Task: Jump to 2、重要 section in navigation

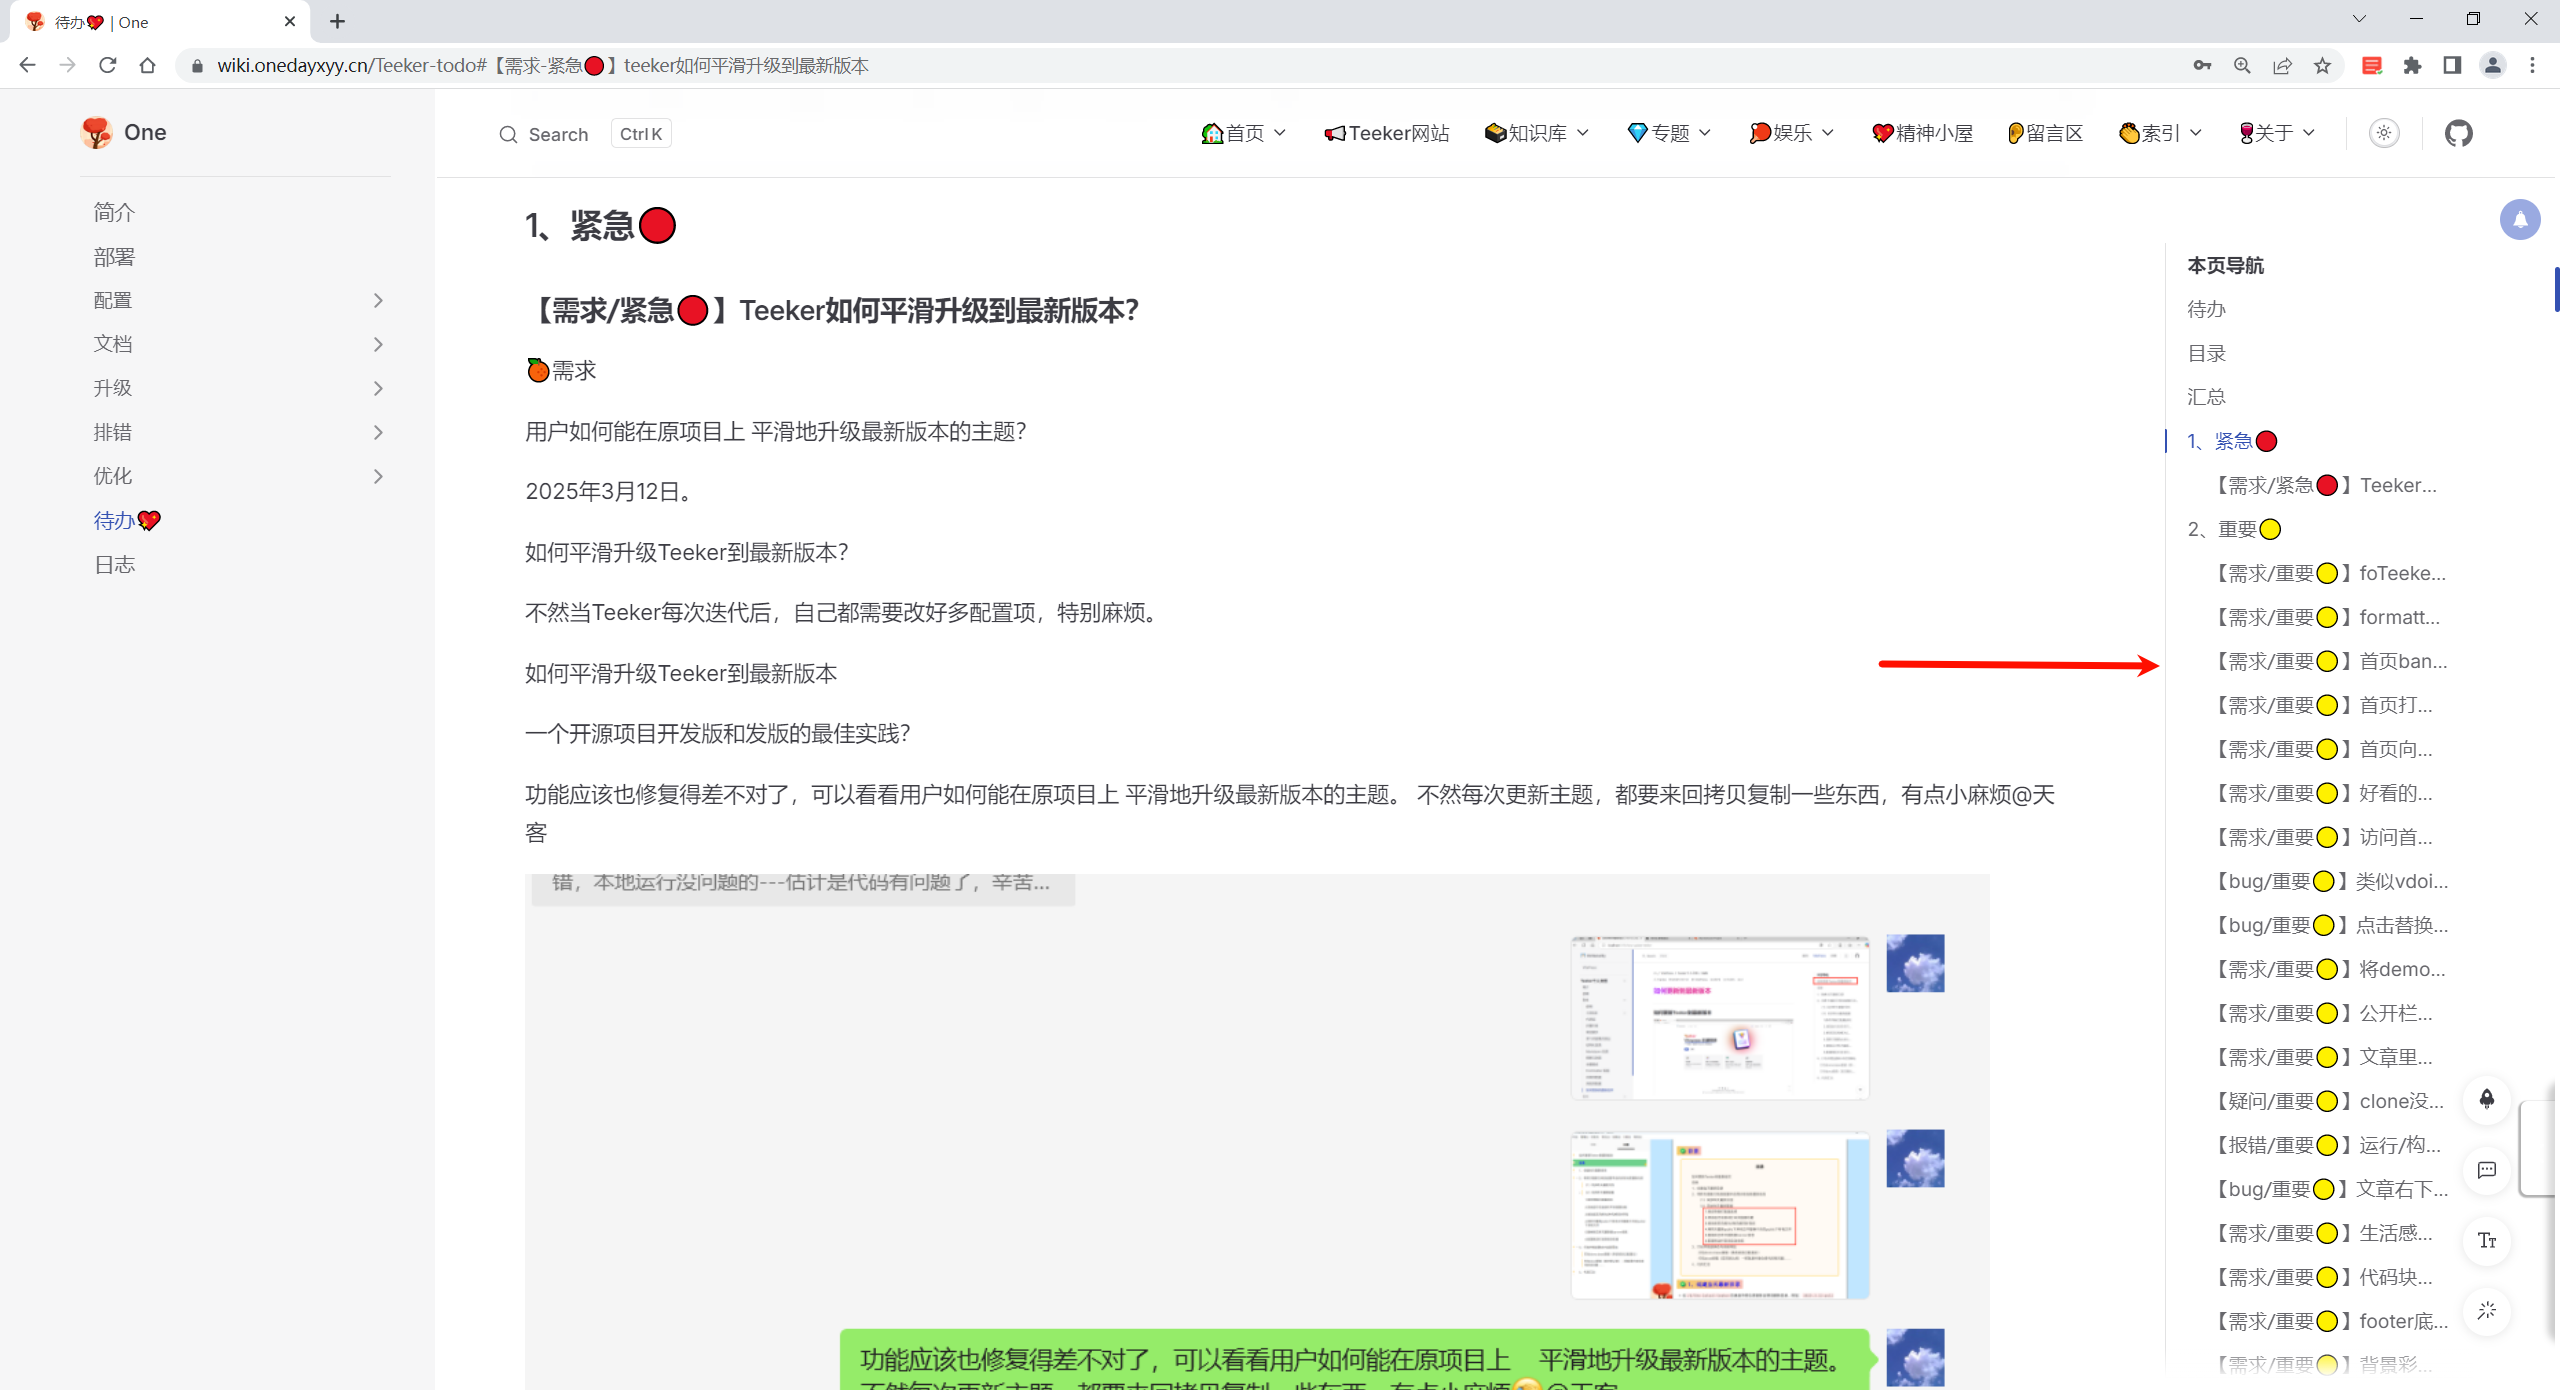Action: tap(2234, 529)
